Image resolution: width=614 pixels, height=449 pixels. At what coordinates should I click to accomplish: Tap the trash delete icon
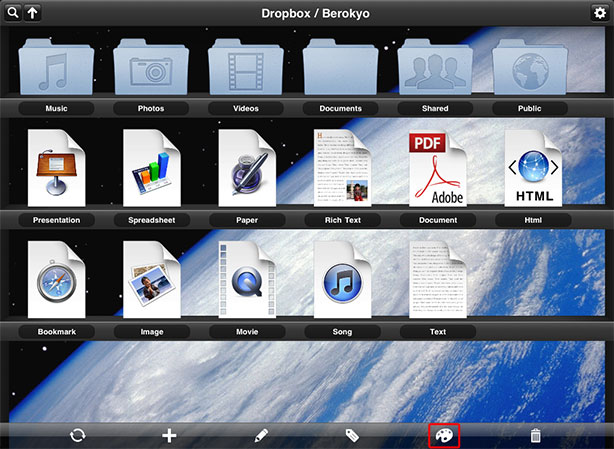pyautogui.click(x=535, y=435)
